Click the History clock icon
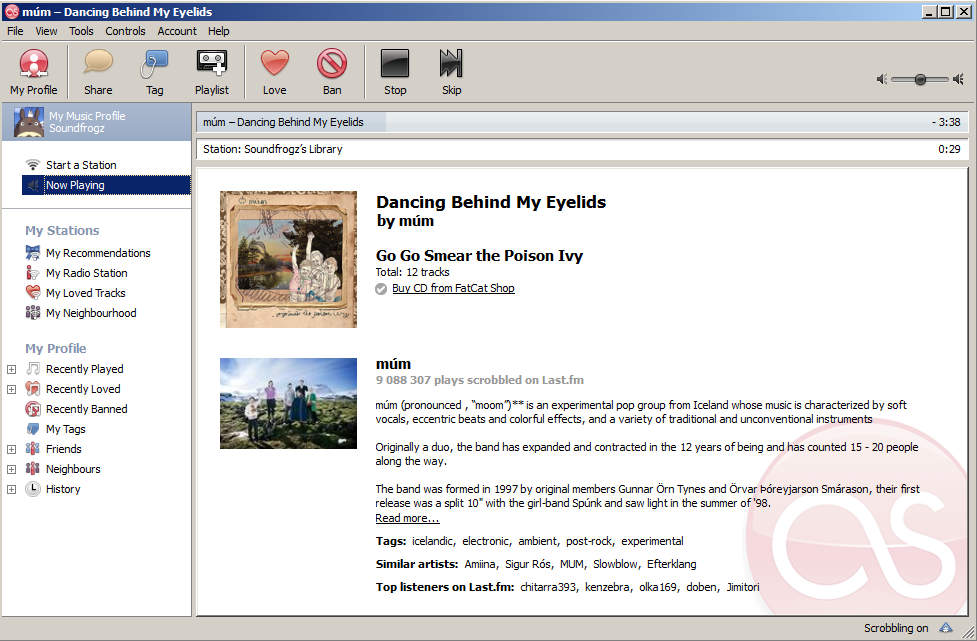977x641 pixels. 33,489
